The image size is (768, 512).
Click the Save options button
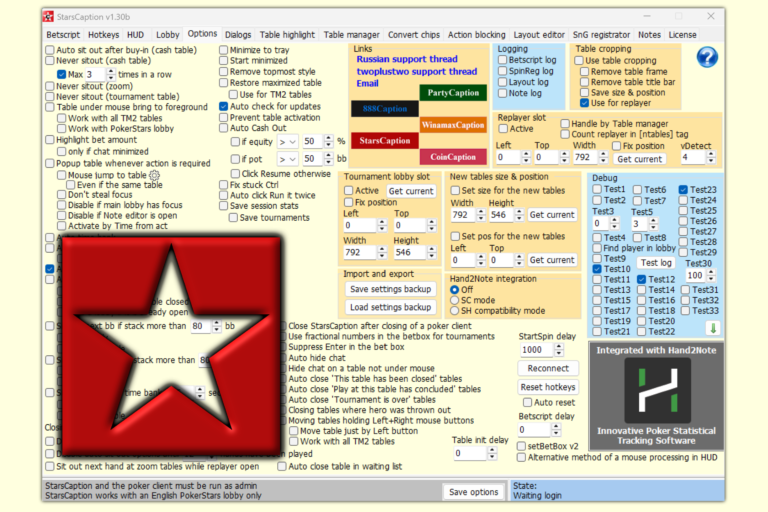tap(474, 492)
